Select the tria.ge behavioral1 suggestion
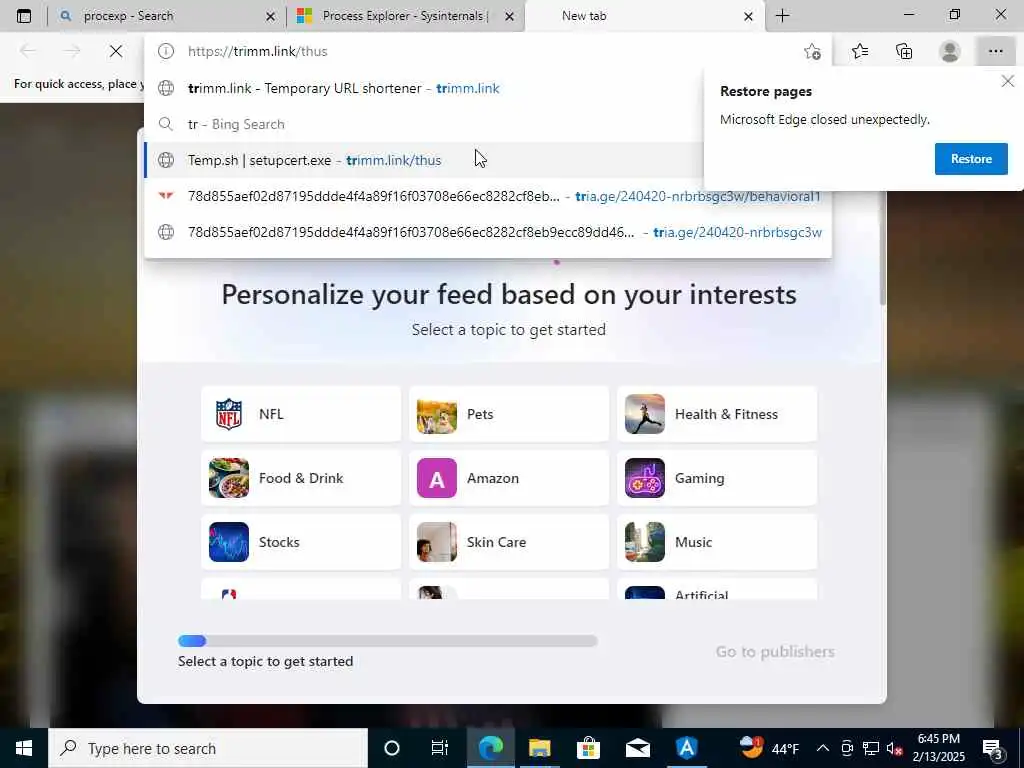Image resolution: width=1024 pixels, height=768 pixels. click(x=488, y=196)
